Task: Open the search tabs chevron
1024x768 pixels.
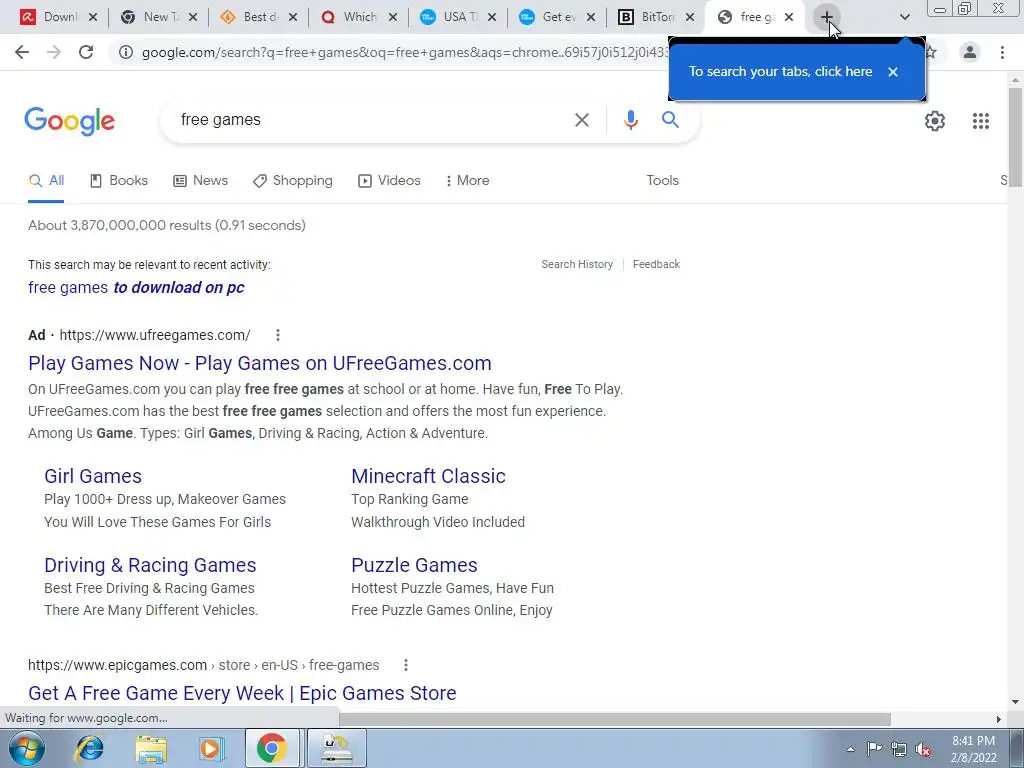Action: [904, 17]
